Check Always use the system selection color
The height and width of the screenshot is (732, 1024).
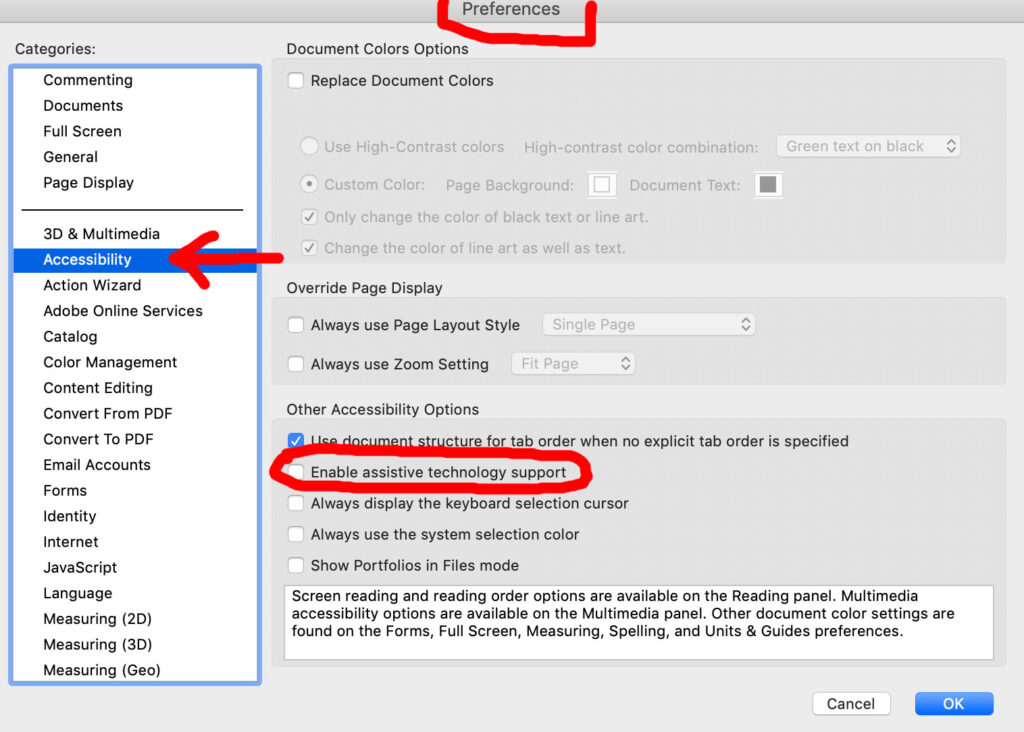pyautogui.click(x=296, y=534)
